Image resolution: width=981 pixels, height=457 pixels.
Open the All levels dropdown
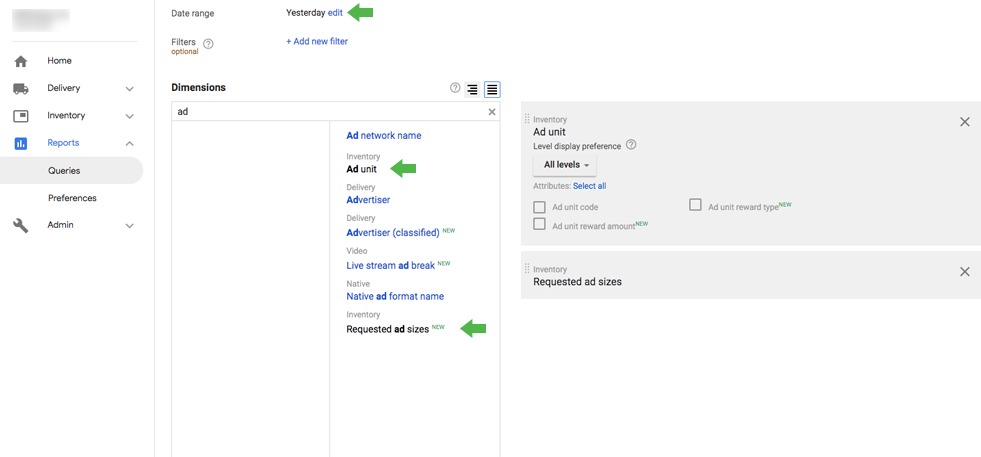click(x=565, y=165)
